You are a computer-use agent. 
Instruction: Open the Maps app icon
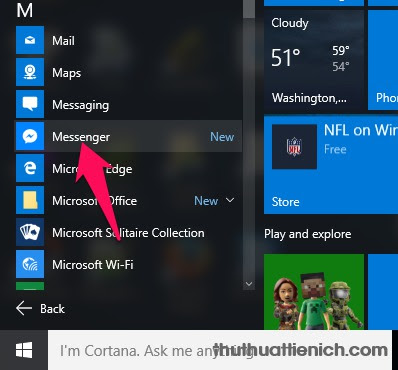[x=30, y=72]
